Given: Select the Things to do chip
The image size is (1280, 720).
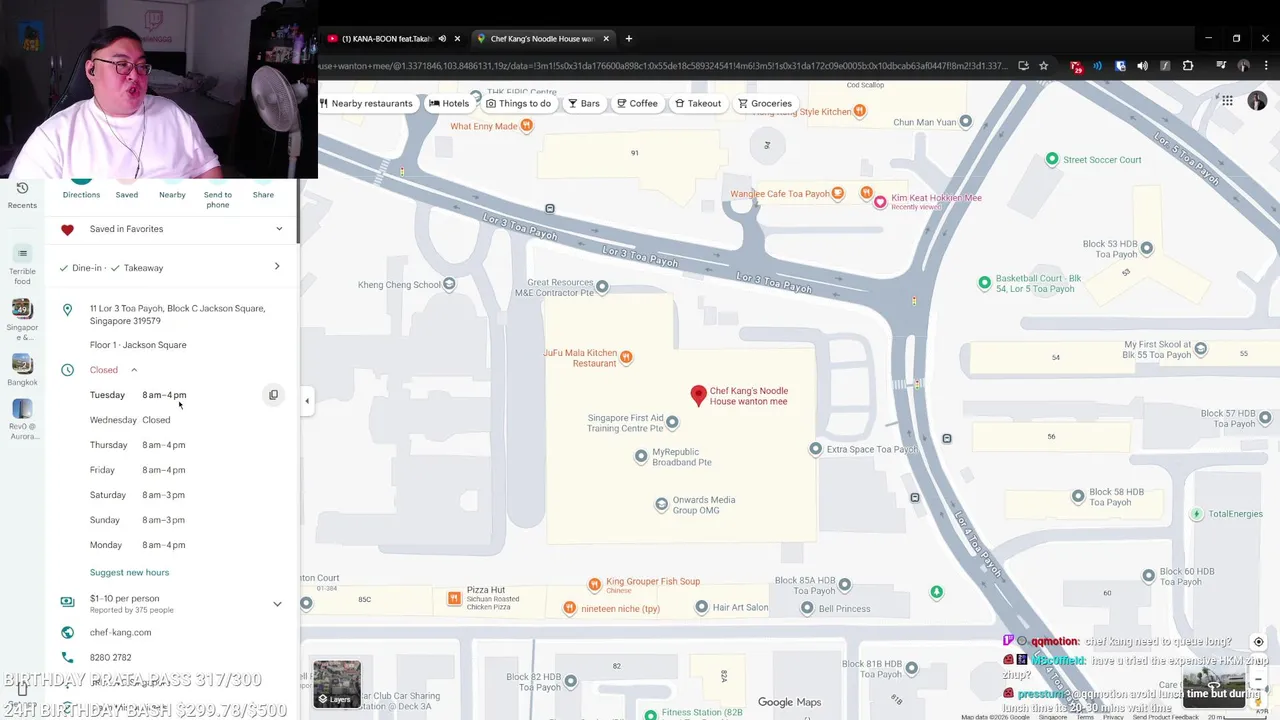Looking at the screenshot, I should pyautogui.click(x=518, y=103).
